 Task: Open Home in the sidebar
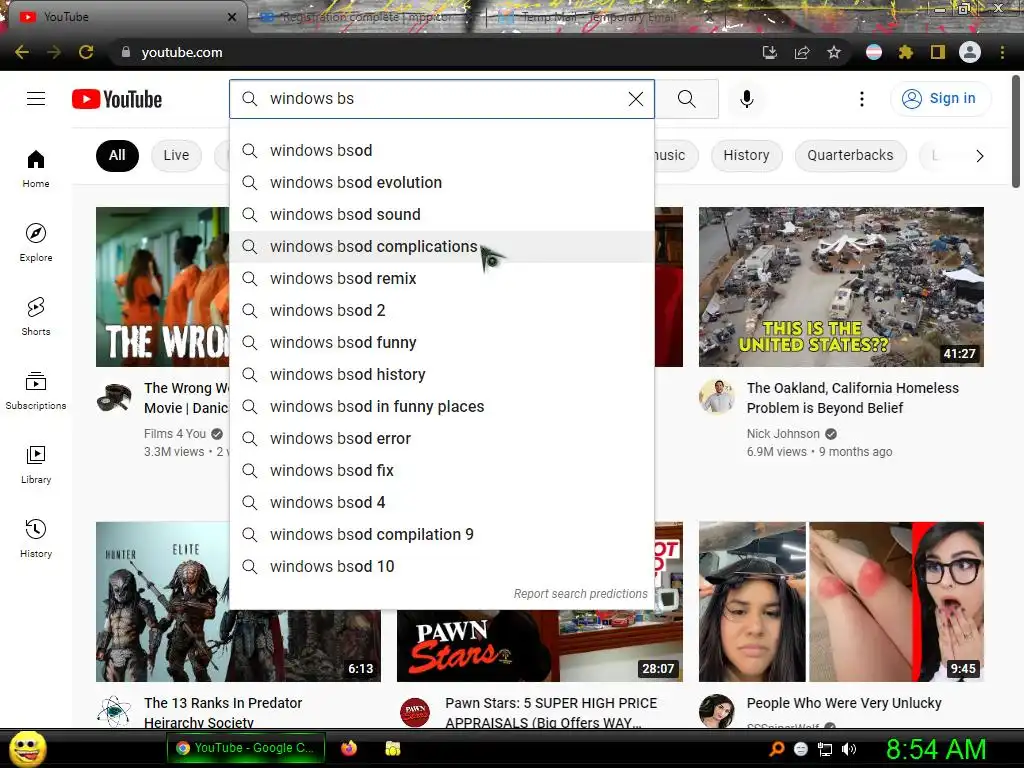coord(36,168)
